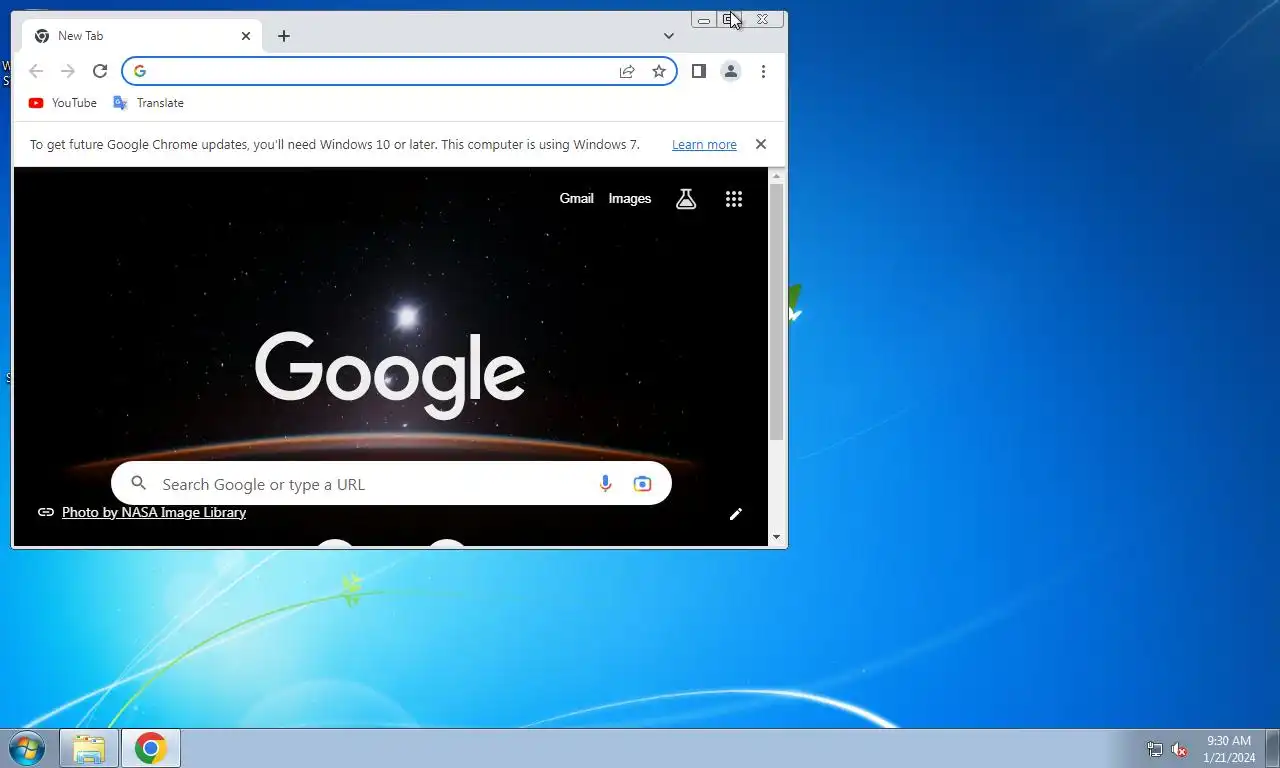The height and width of the screenshot is (768, 1280).
Task: Click the Show desktop button
Action: (1272, 748)
